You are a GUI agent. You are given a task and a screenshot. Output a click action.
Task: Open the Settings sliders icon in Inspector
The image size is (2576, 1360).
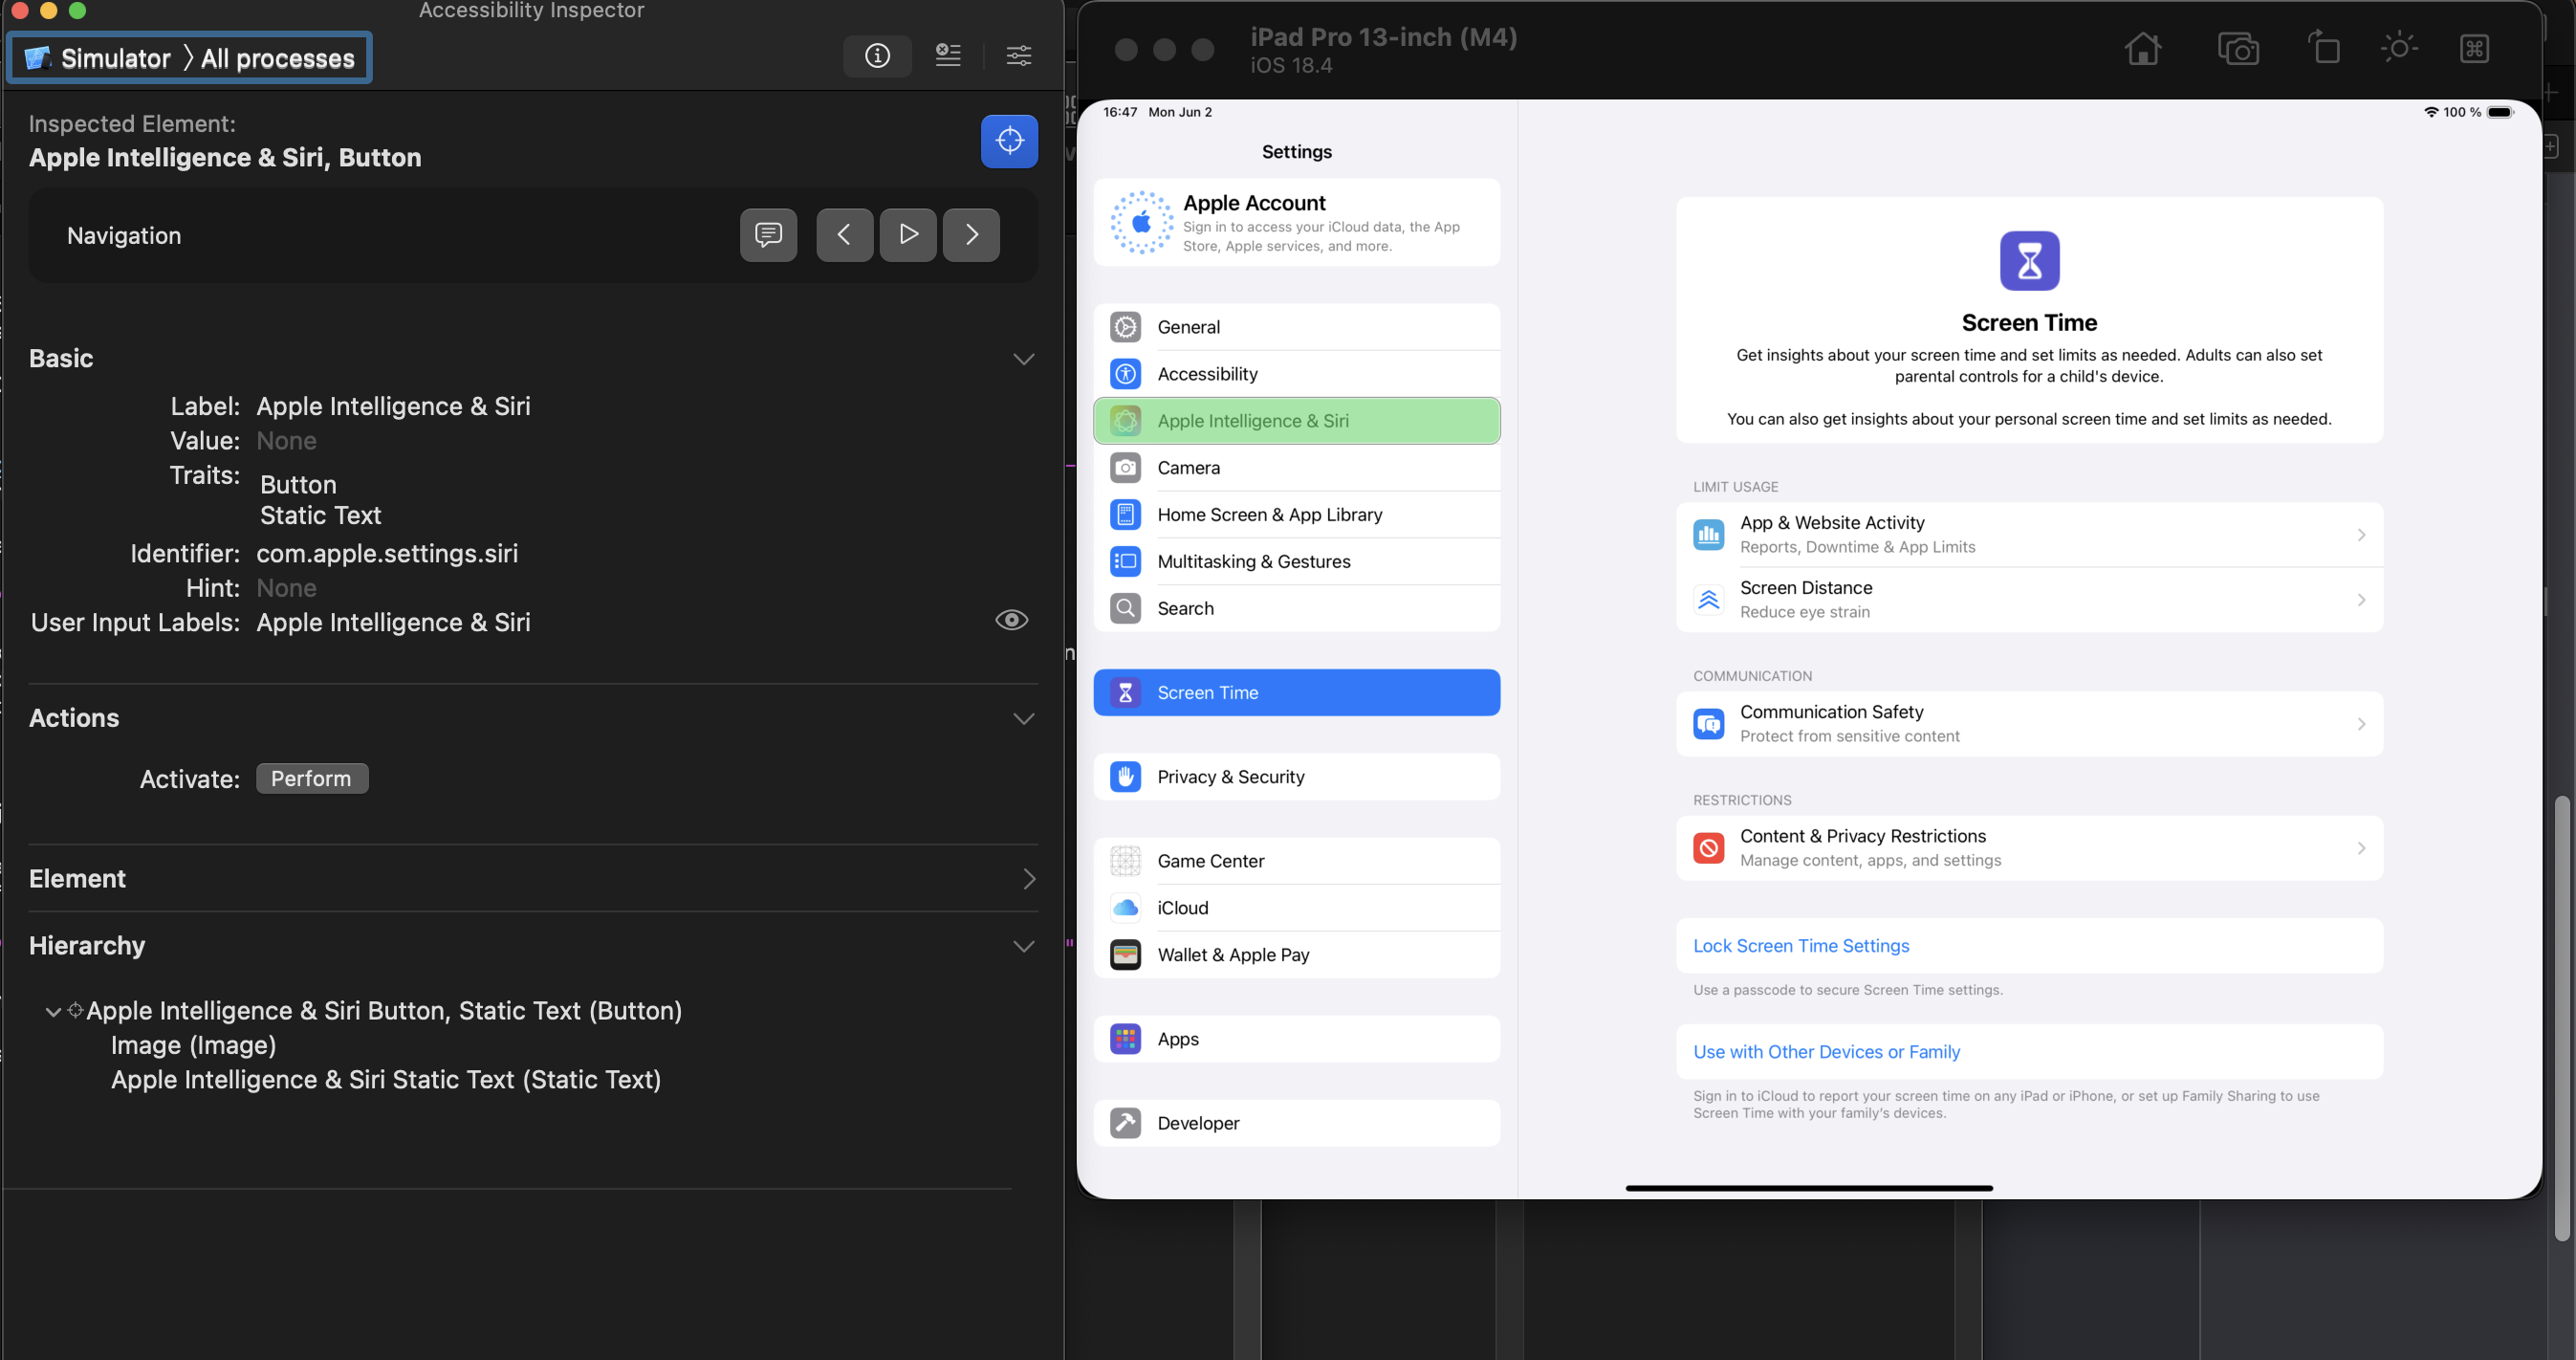point(1019,56)
